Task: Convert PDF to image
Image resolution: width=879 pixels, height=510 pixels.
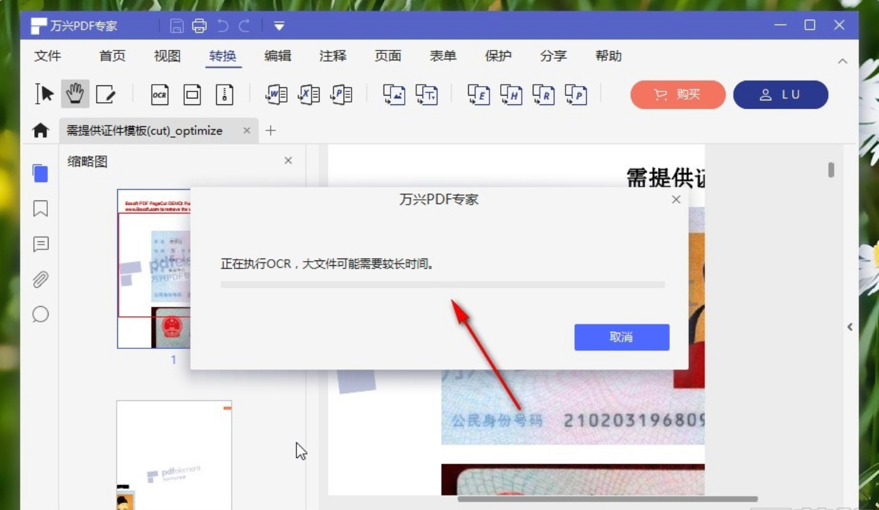Action: pos(394,94)
